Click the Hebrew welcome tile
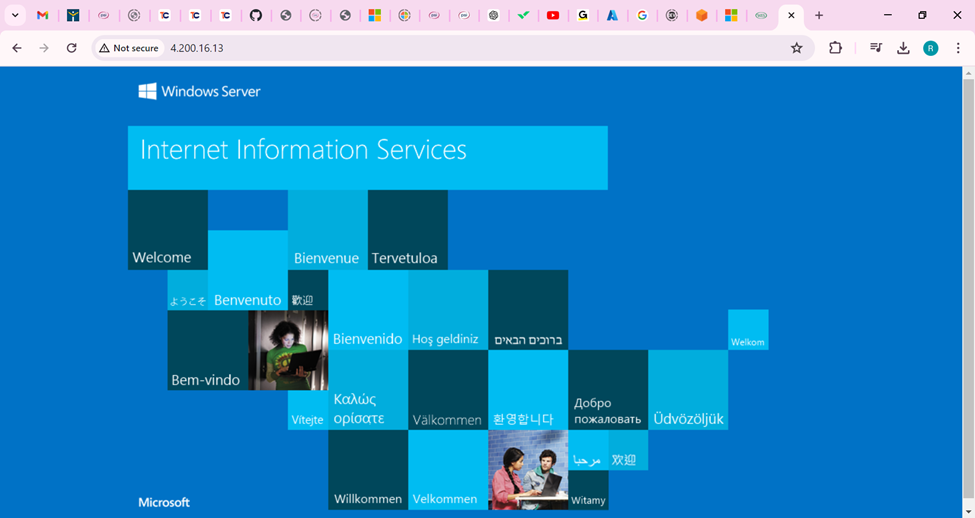Screen dimensions: 975x518 point(528,310)
